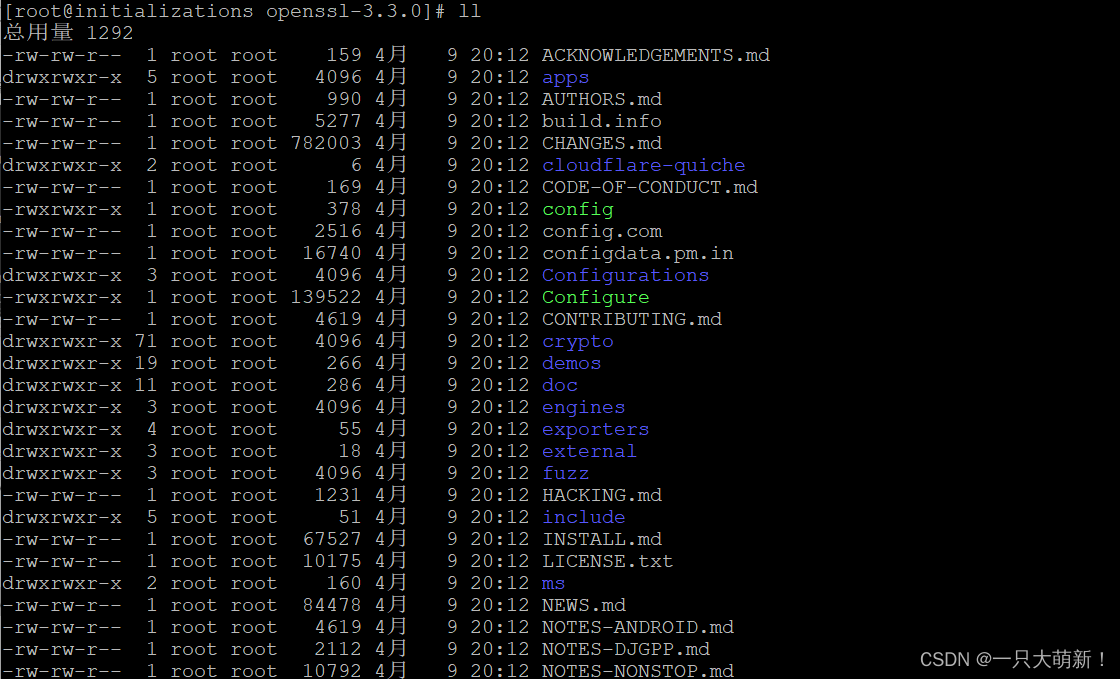Select the exporters directory name
This screenshot has height=679, width=1120.
(x=596, y=430)
